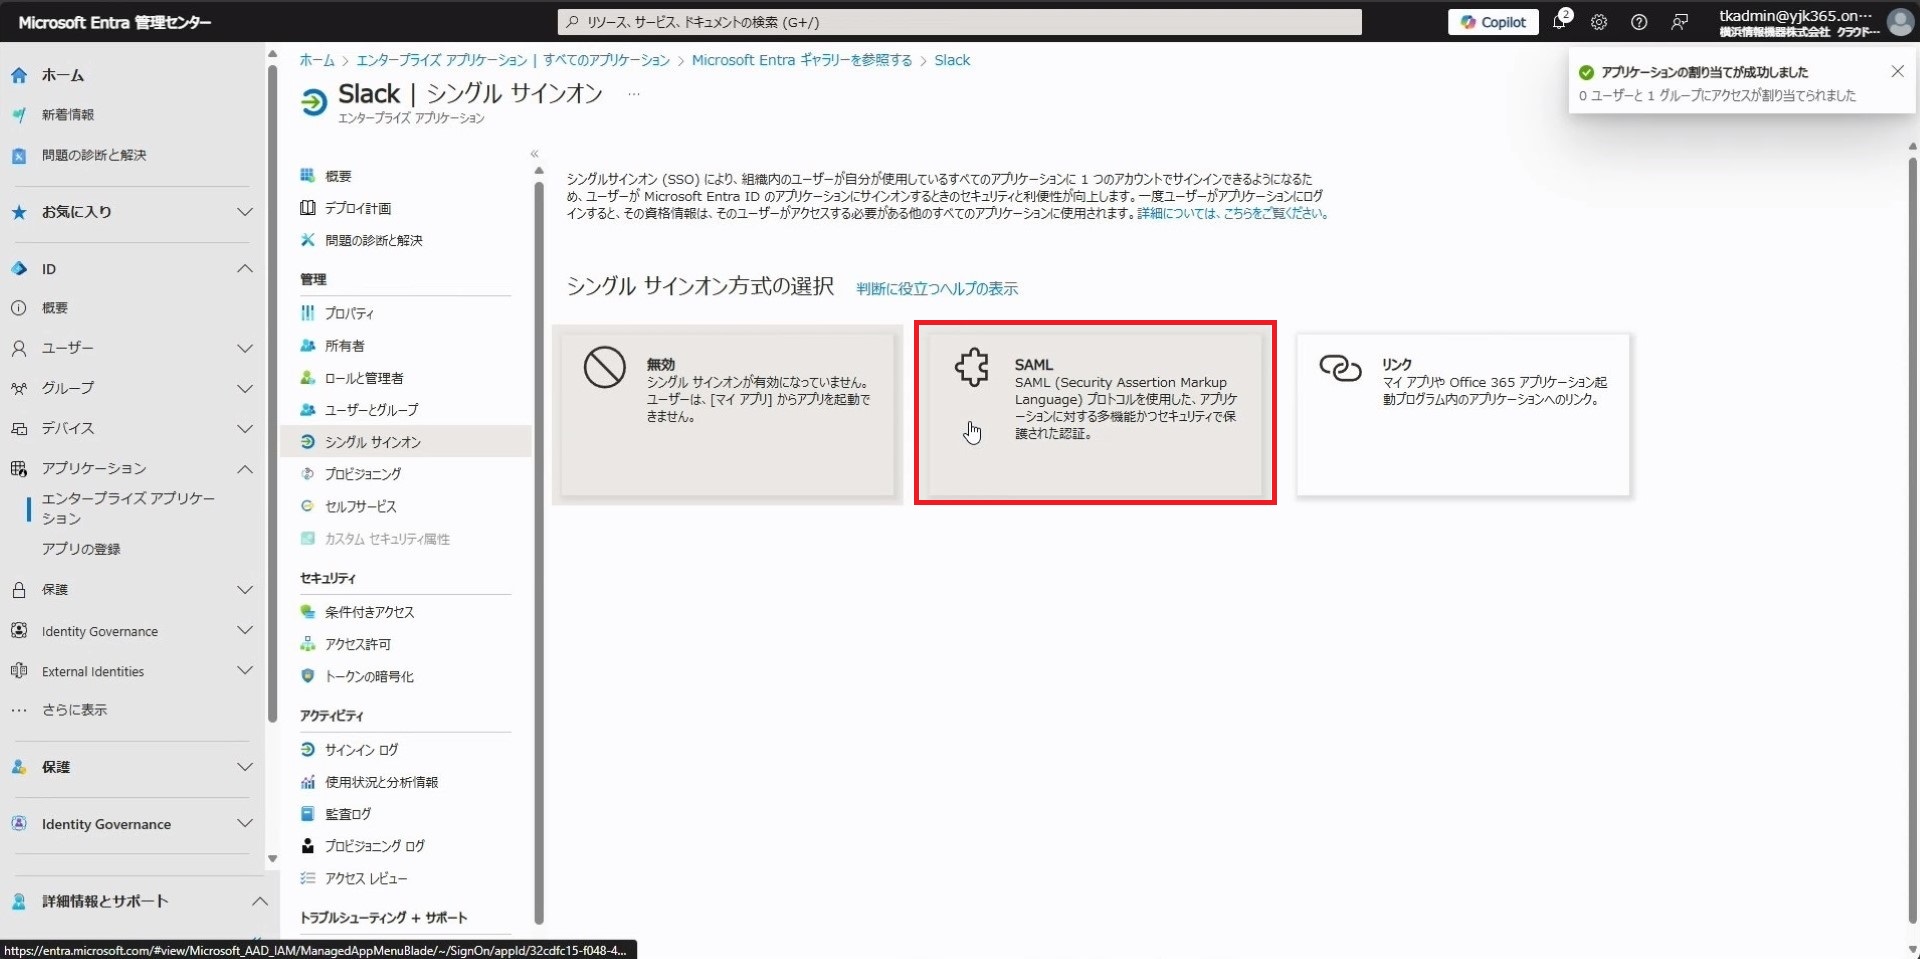Image resolution: width=1920 pixels, height=959 pixels.
Task: Open the プロパティ bars icon
Action: [308, 313]
